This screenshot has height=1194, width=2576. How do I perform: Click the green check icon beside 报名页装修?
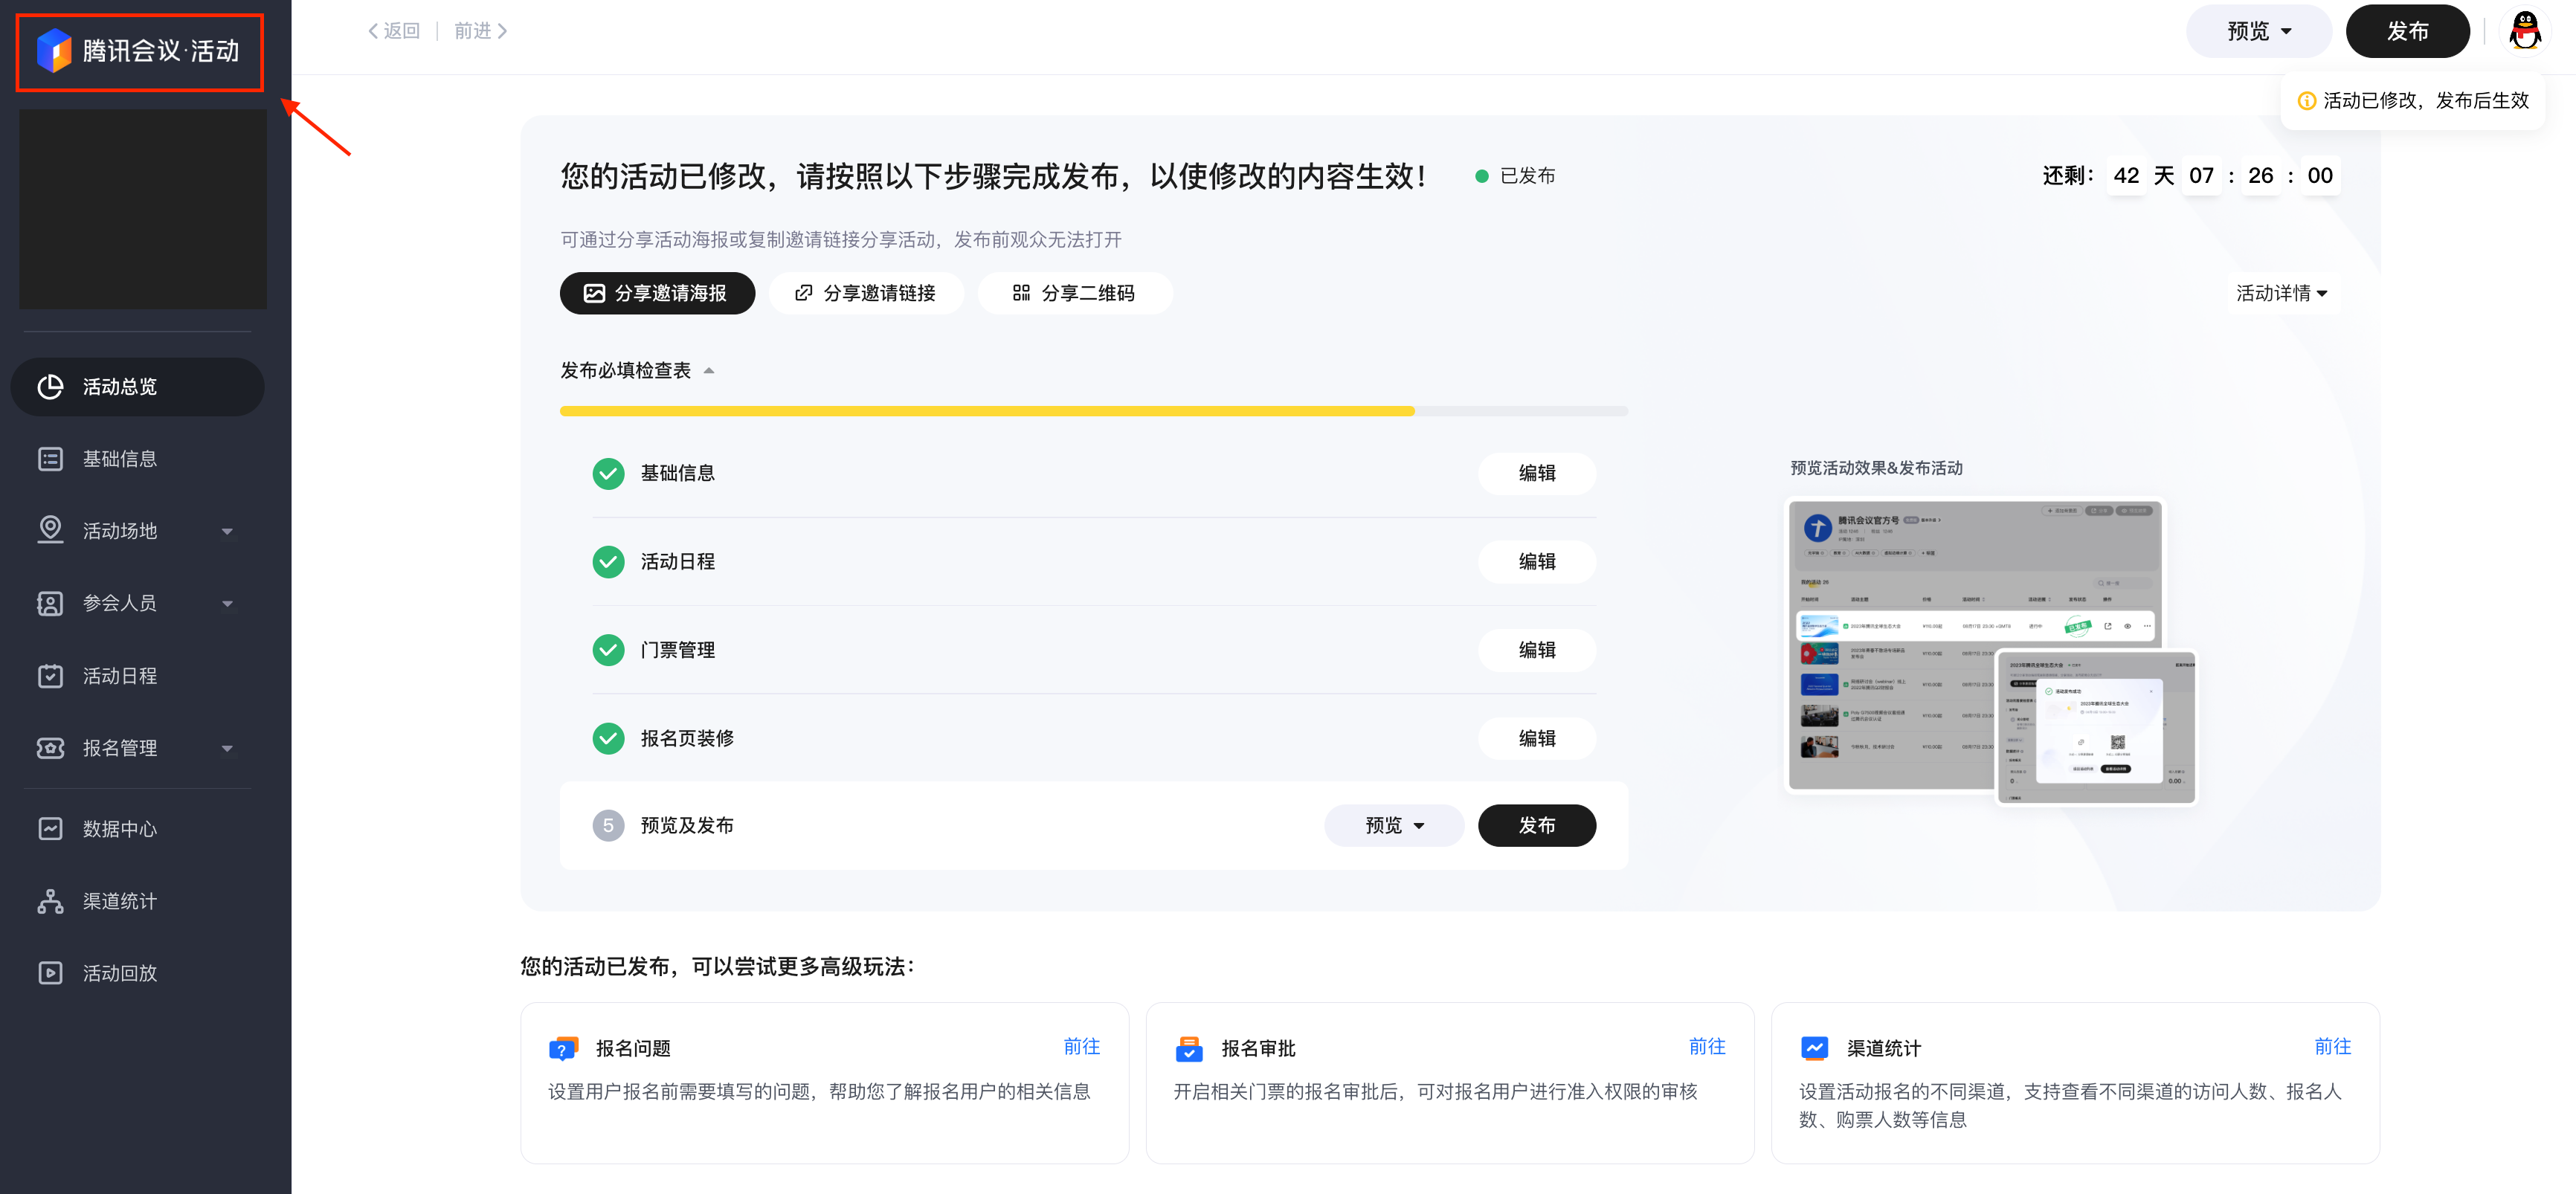(x=608, y=738)
